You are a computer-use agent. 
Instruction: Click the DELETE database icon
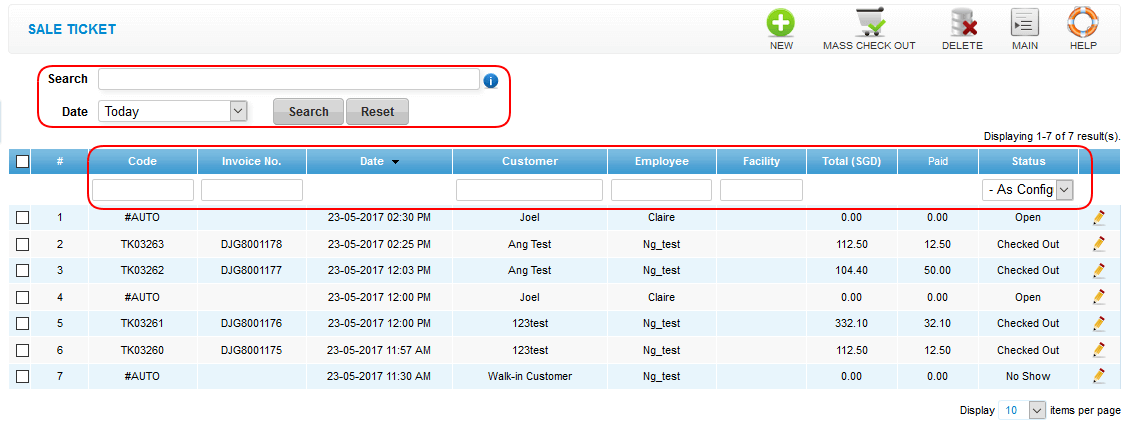[x=963, y=23]
